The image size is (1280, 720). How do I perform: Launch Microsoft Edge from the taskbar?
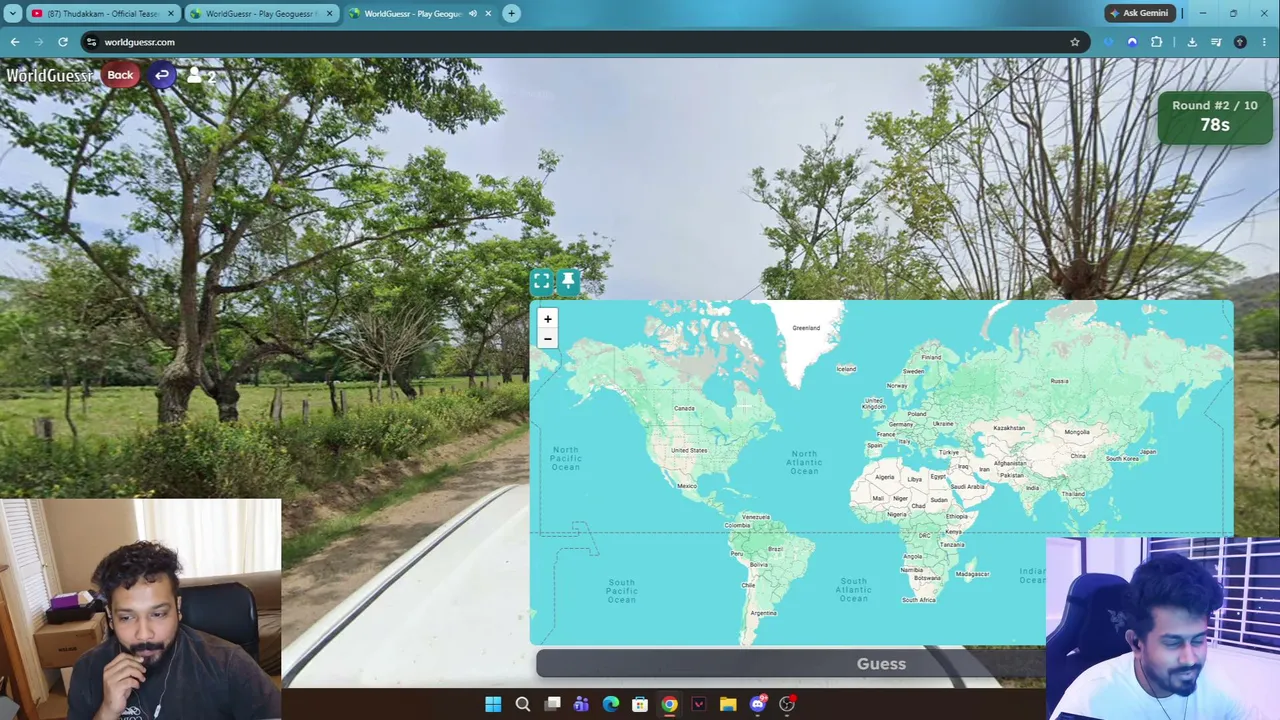[x=611, y=704]
